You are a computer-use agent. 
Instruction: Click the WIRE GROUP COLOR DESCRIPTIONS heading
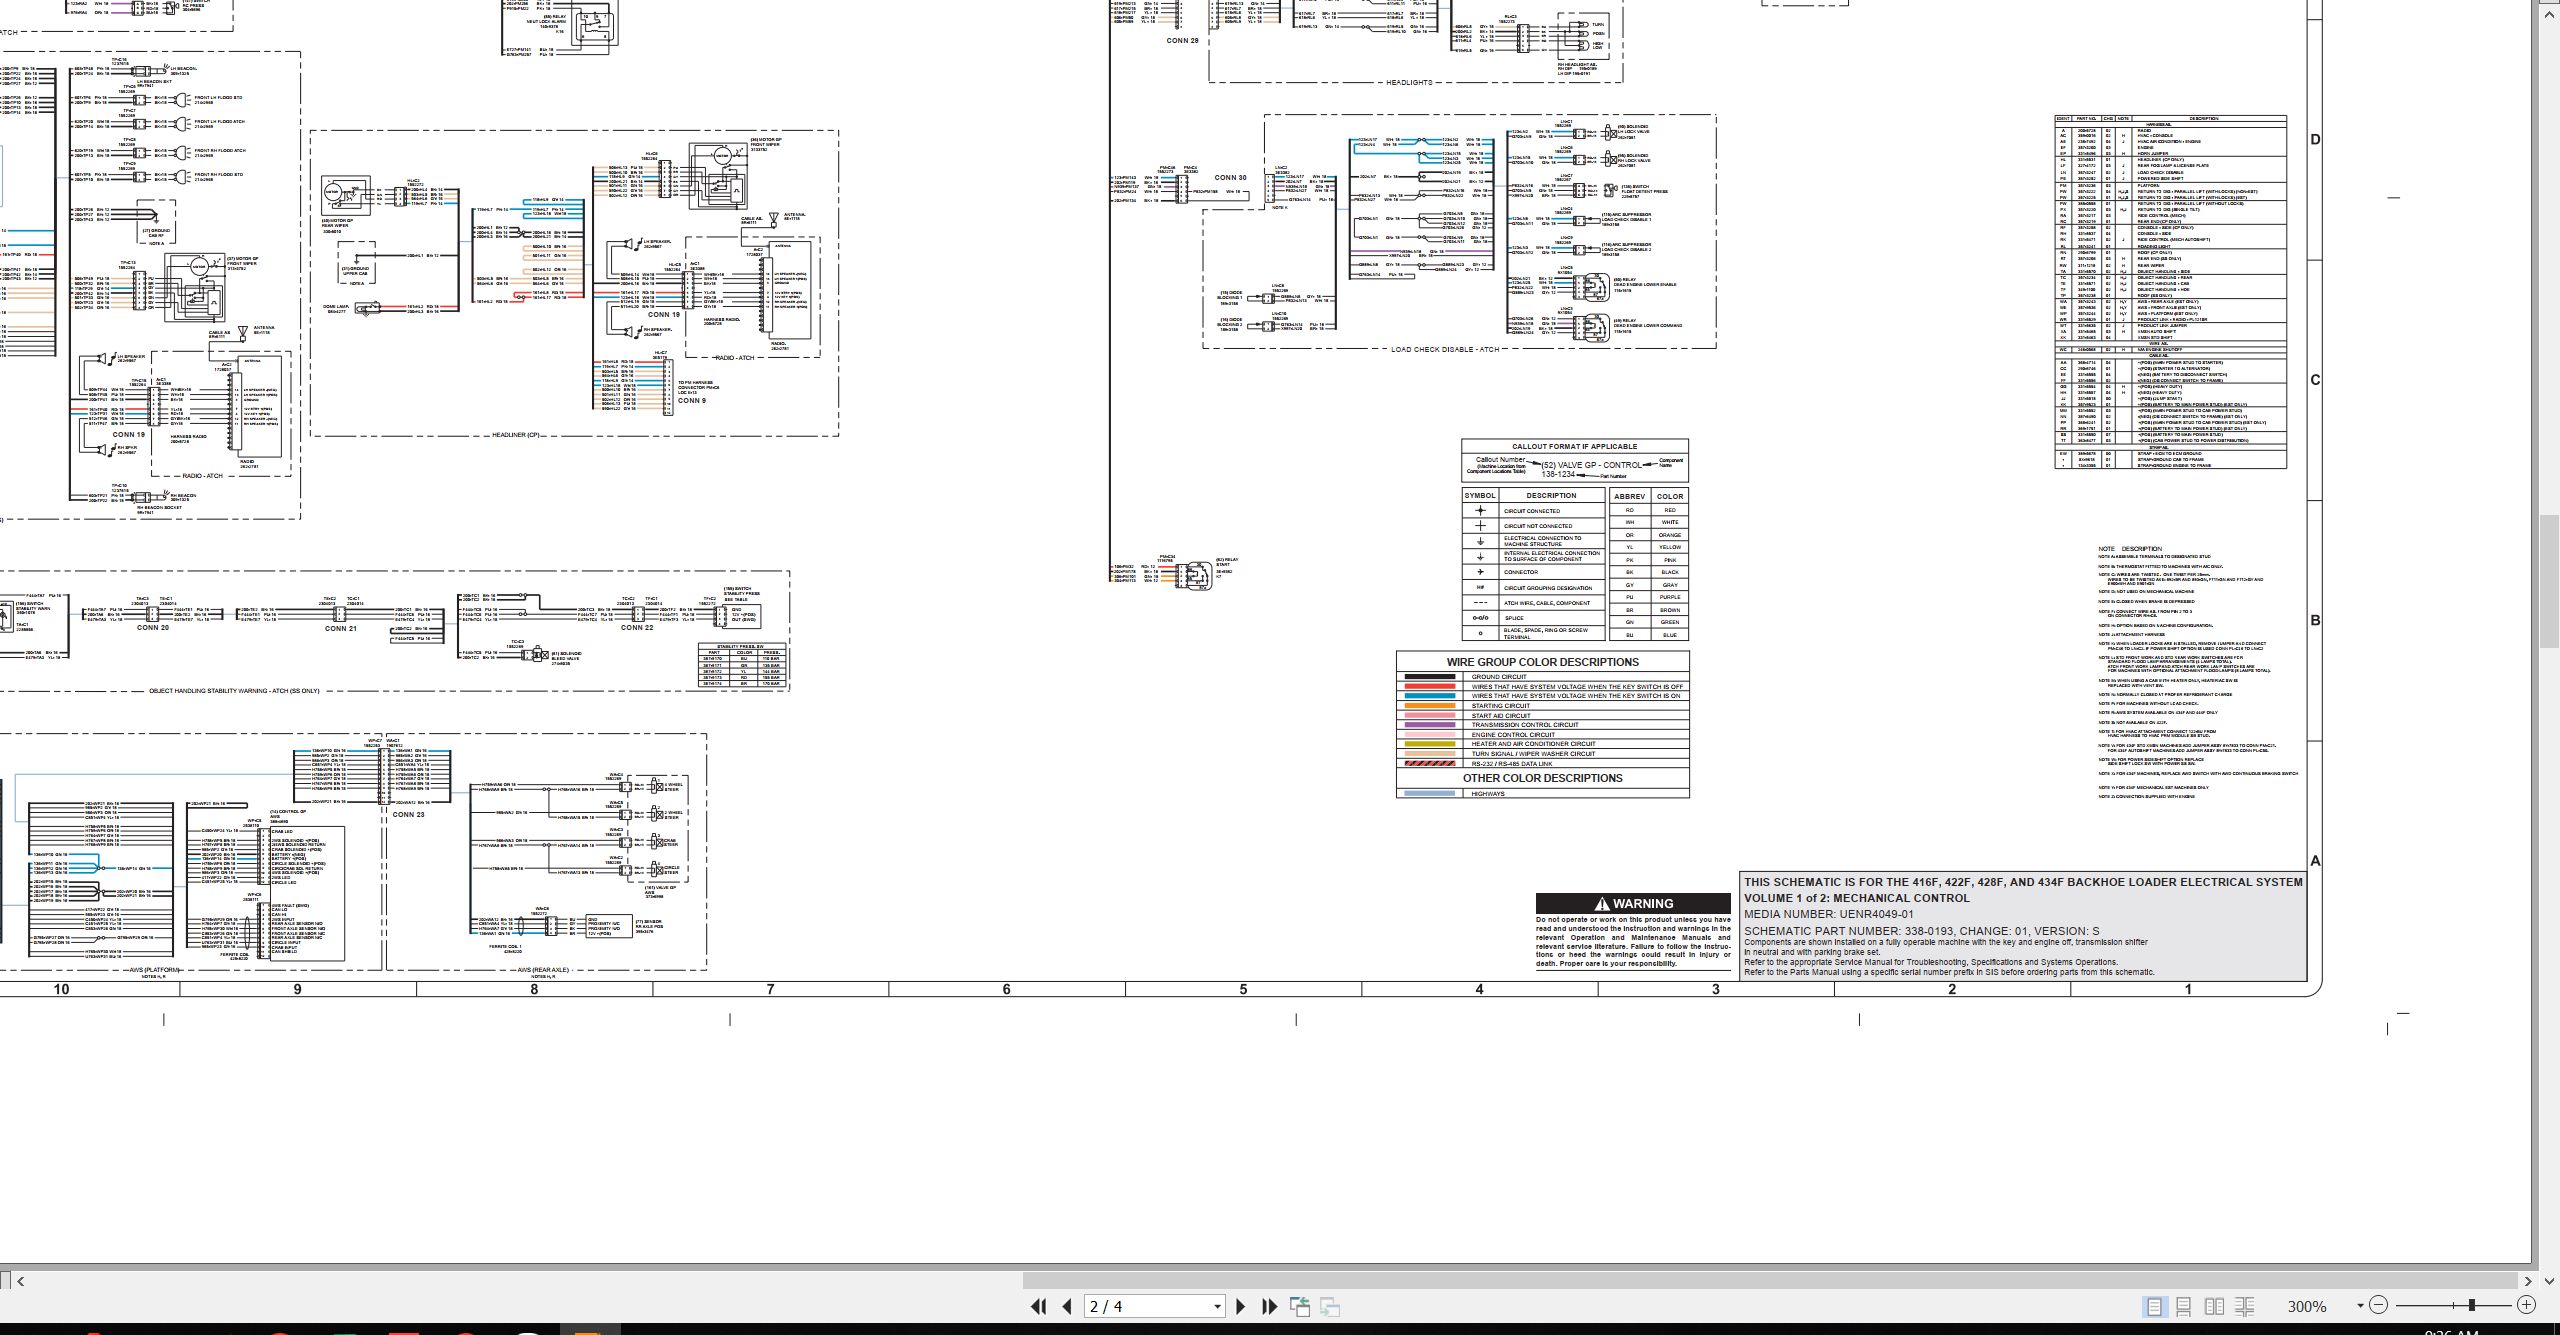[x=1542, y=662]
